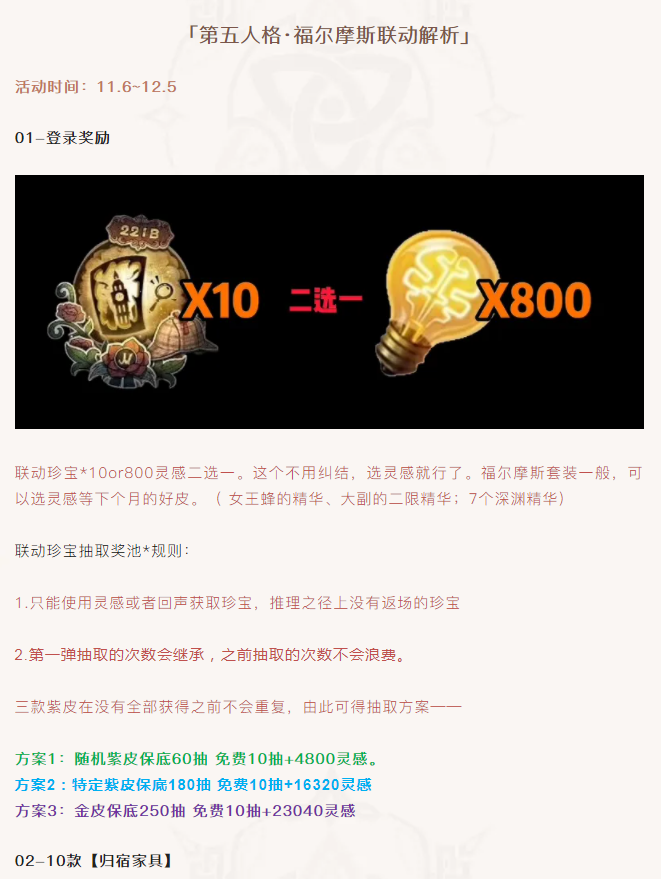661x879 pixels.
Task: Select the 01-登录奖励 section heading
Action: point(62,138)
